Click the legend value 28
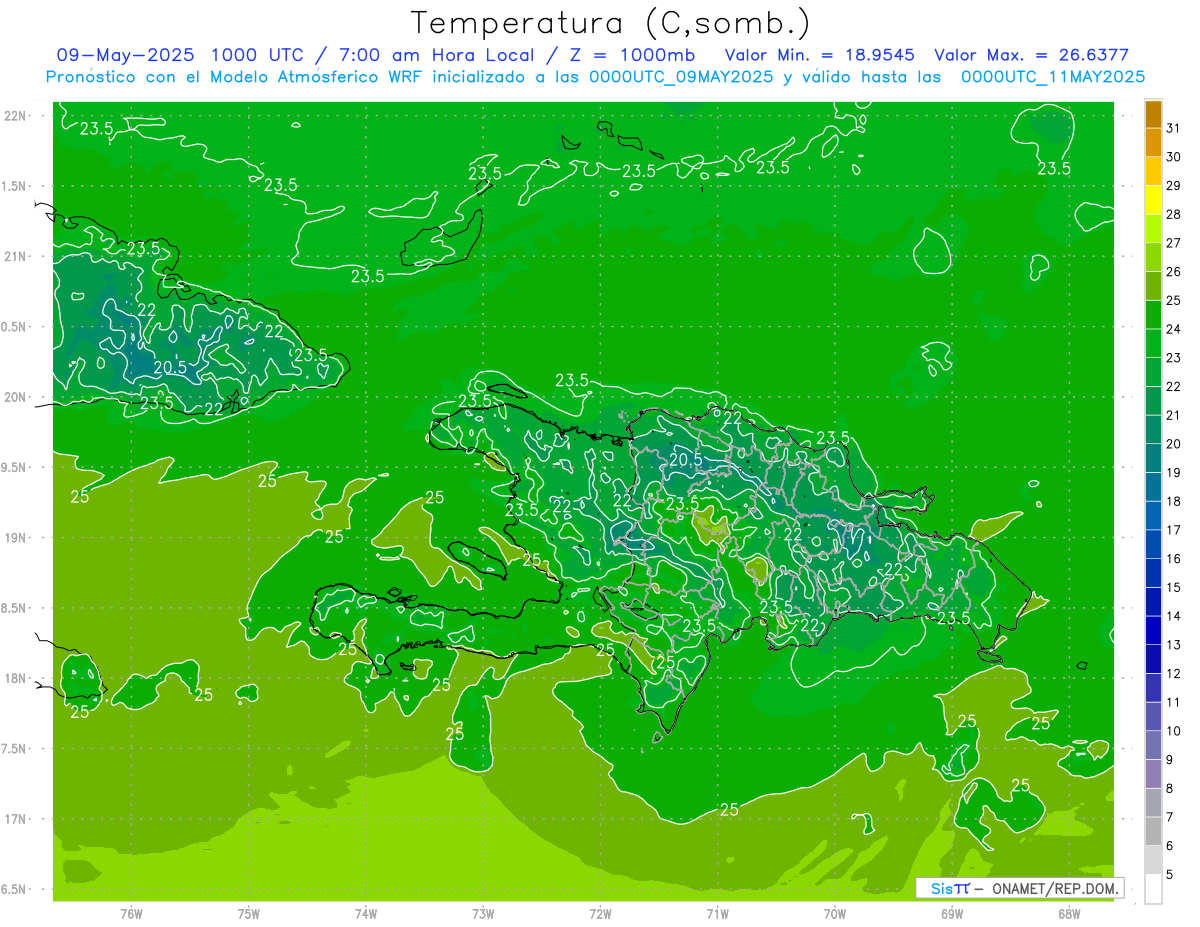 tap(1174, 214)
